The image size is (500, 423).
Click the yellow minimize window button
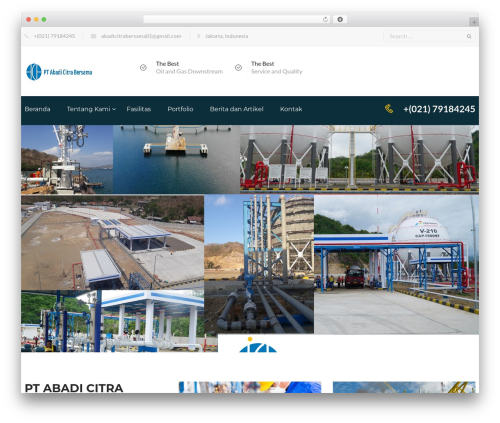(36, 19)
